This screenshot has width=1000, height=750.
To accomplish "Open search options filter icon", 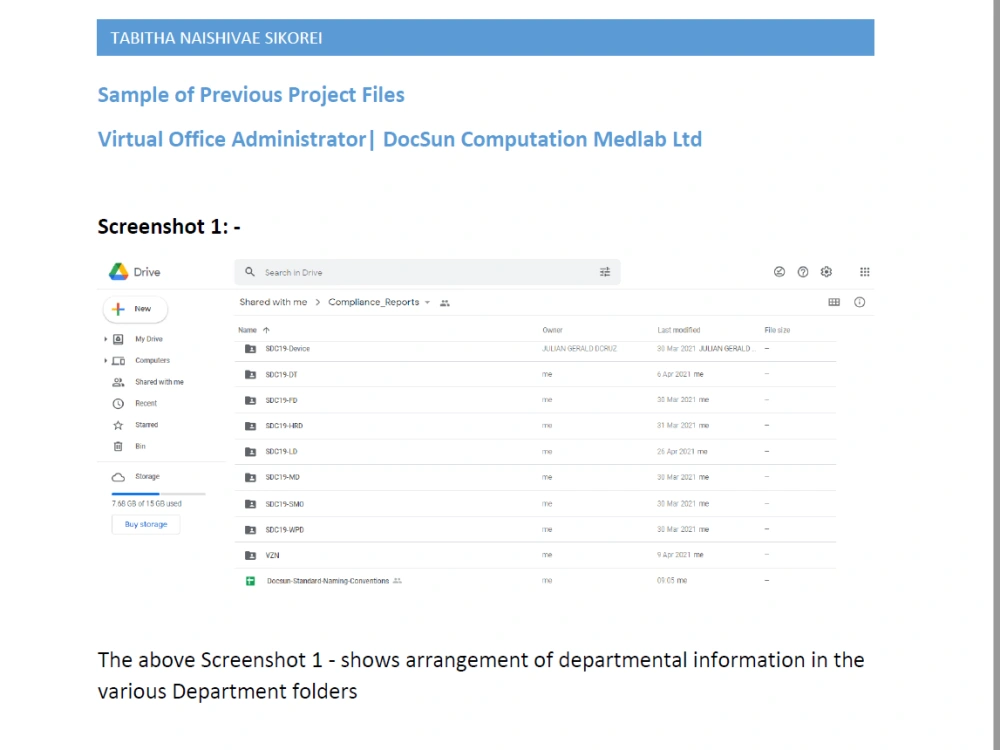I will click(605, 271).
